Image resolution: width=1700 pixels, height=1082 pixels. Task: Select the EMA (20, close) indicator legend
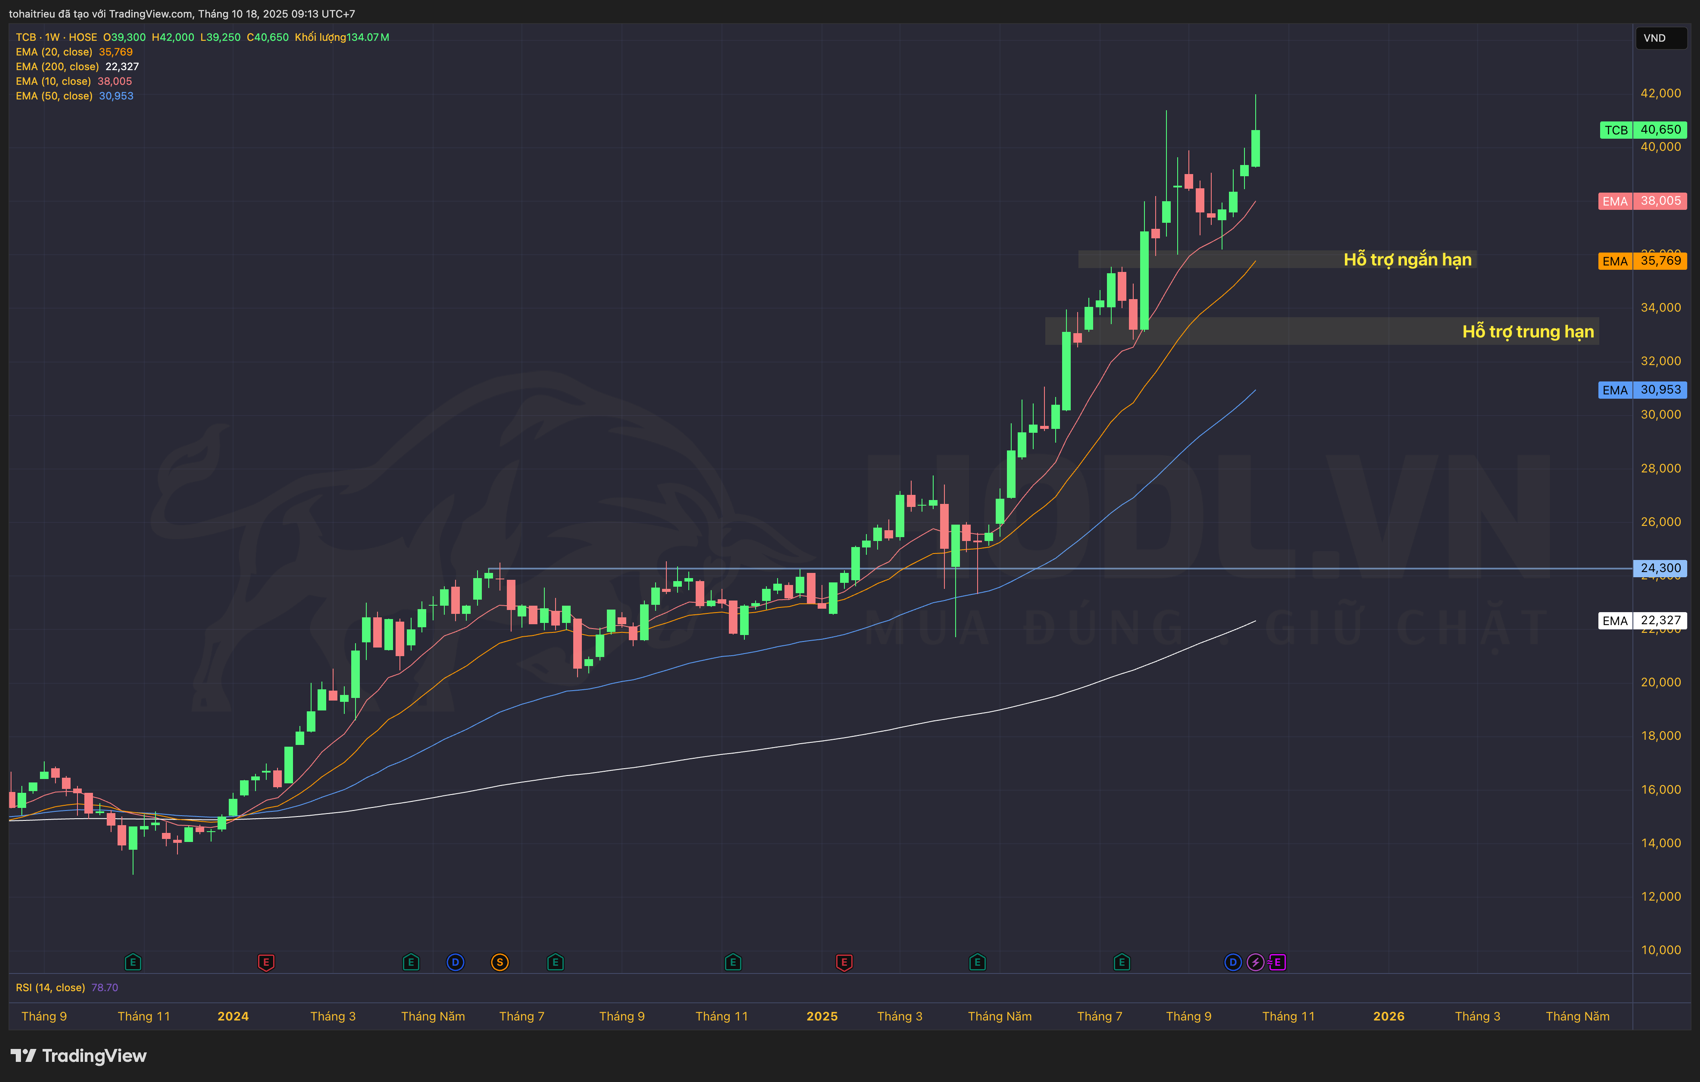54,52
